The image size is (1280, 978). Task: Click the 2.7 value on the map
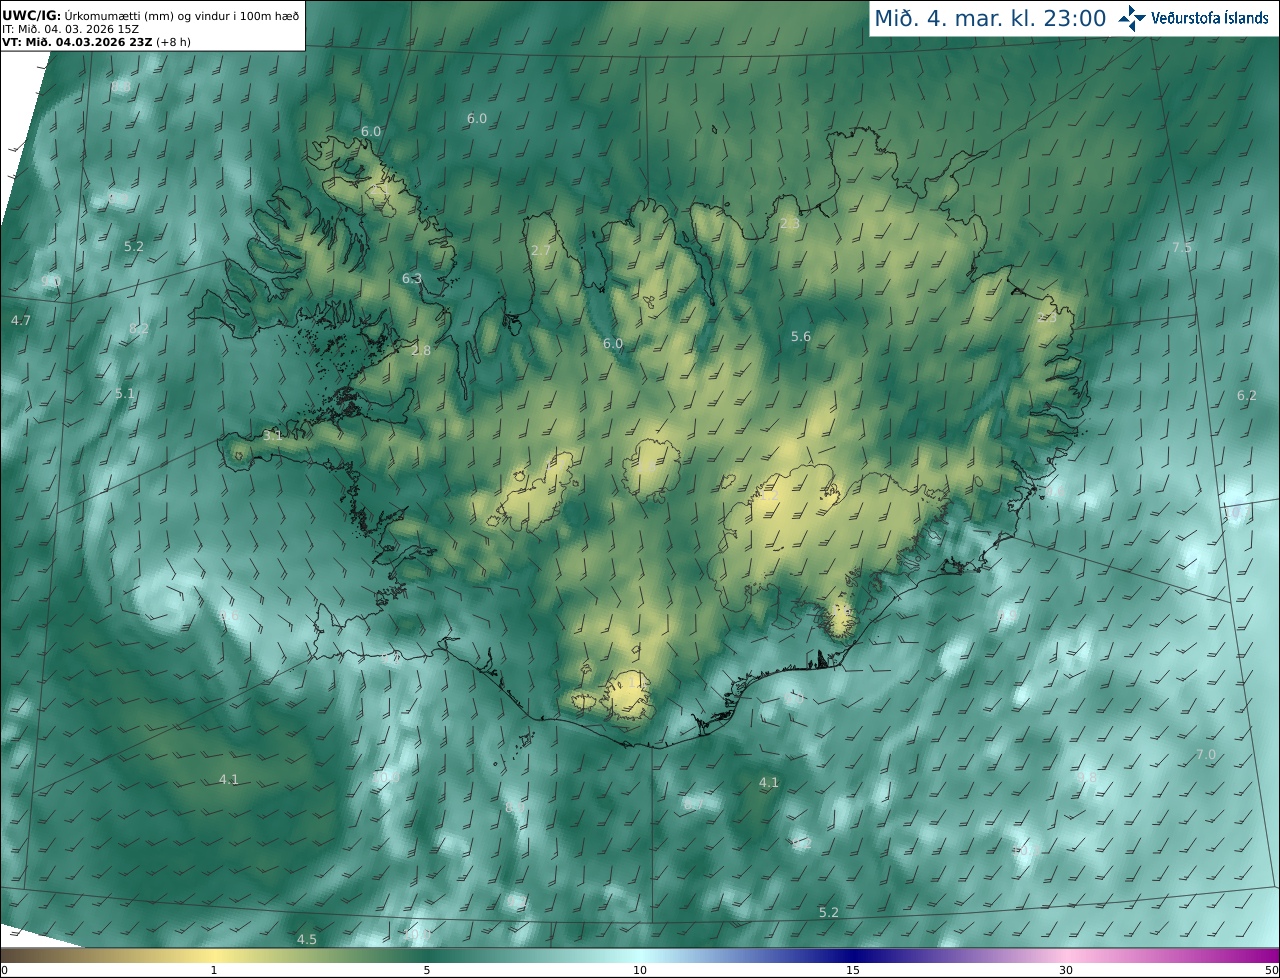[x=541, y=250]
